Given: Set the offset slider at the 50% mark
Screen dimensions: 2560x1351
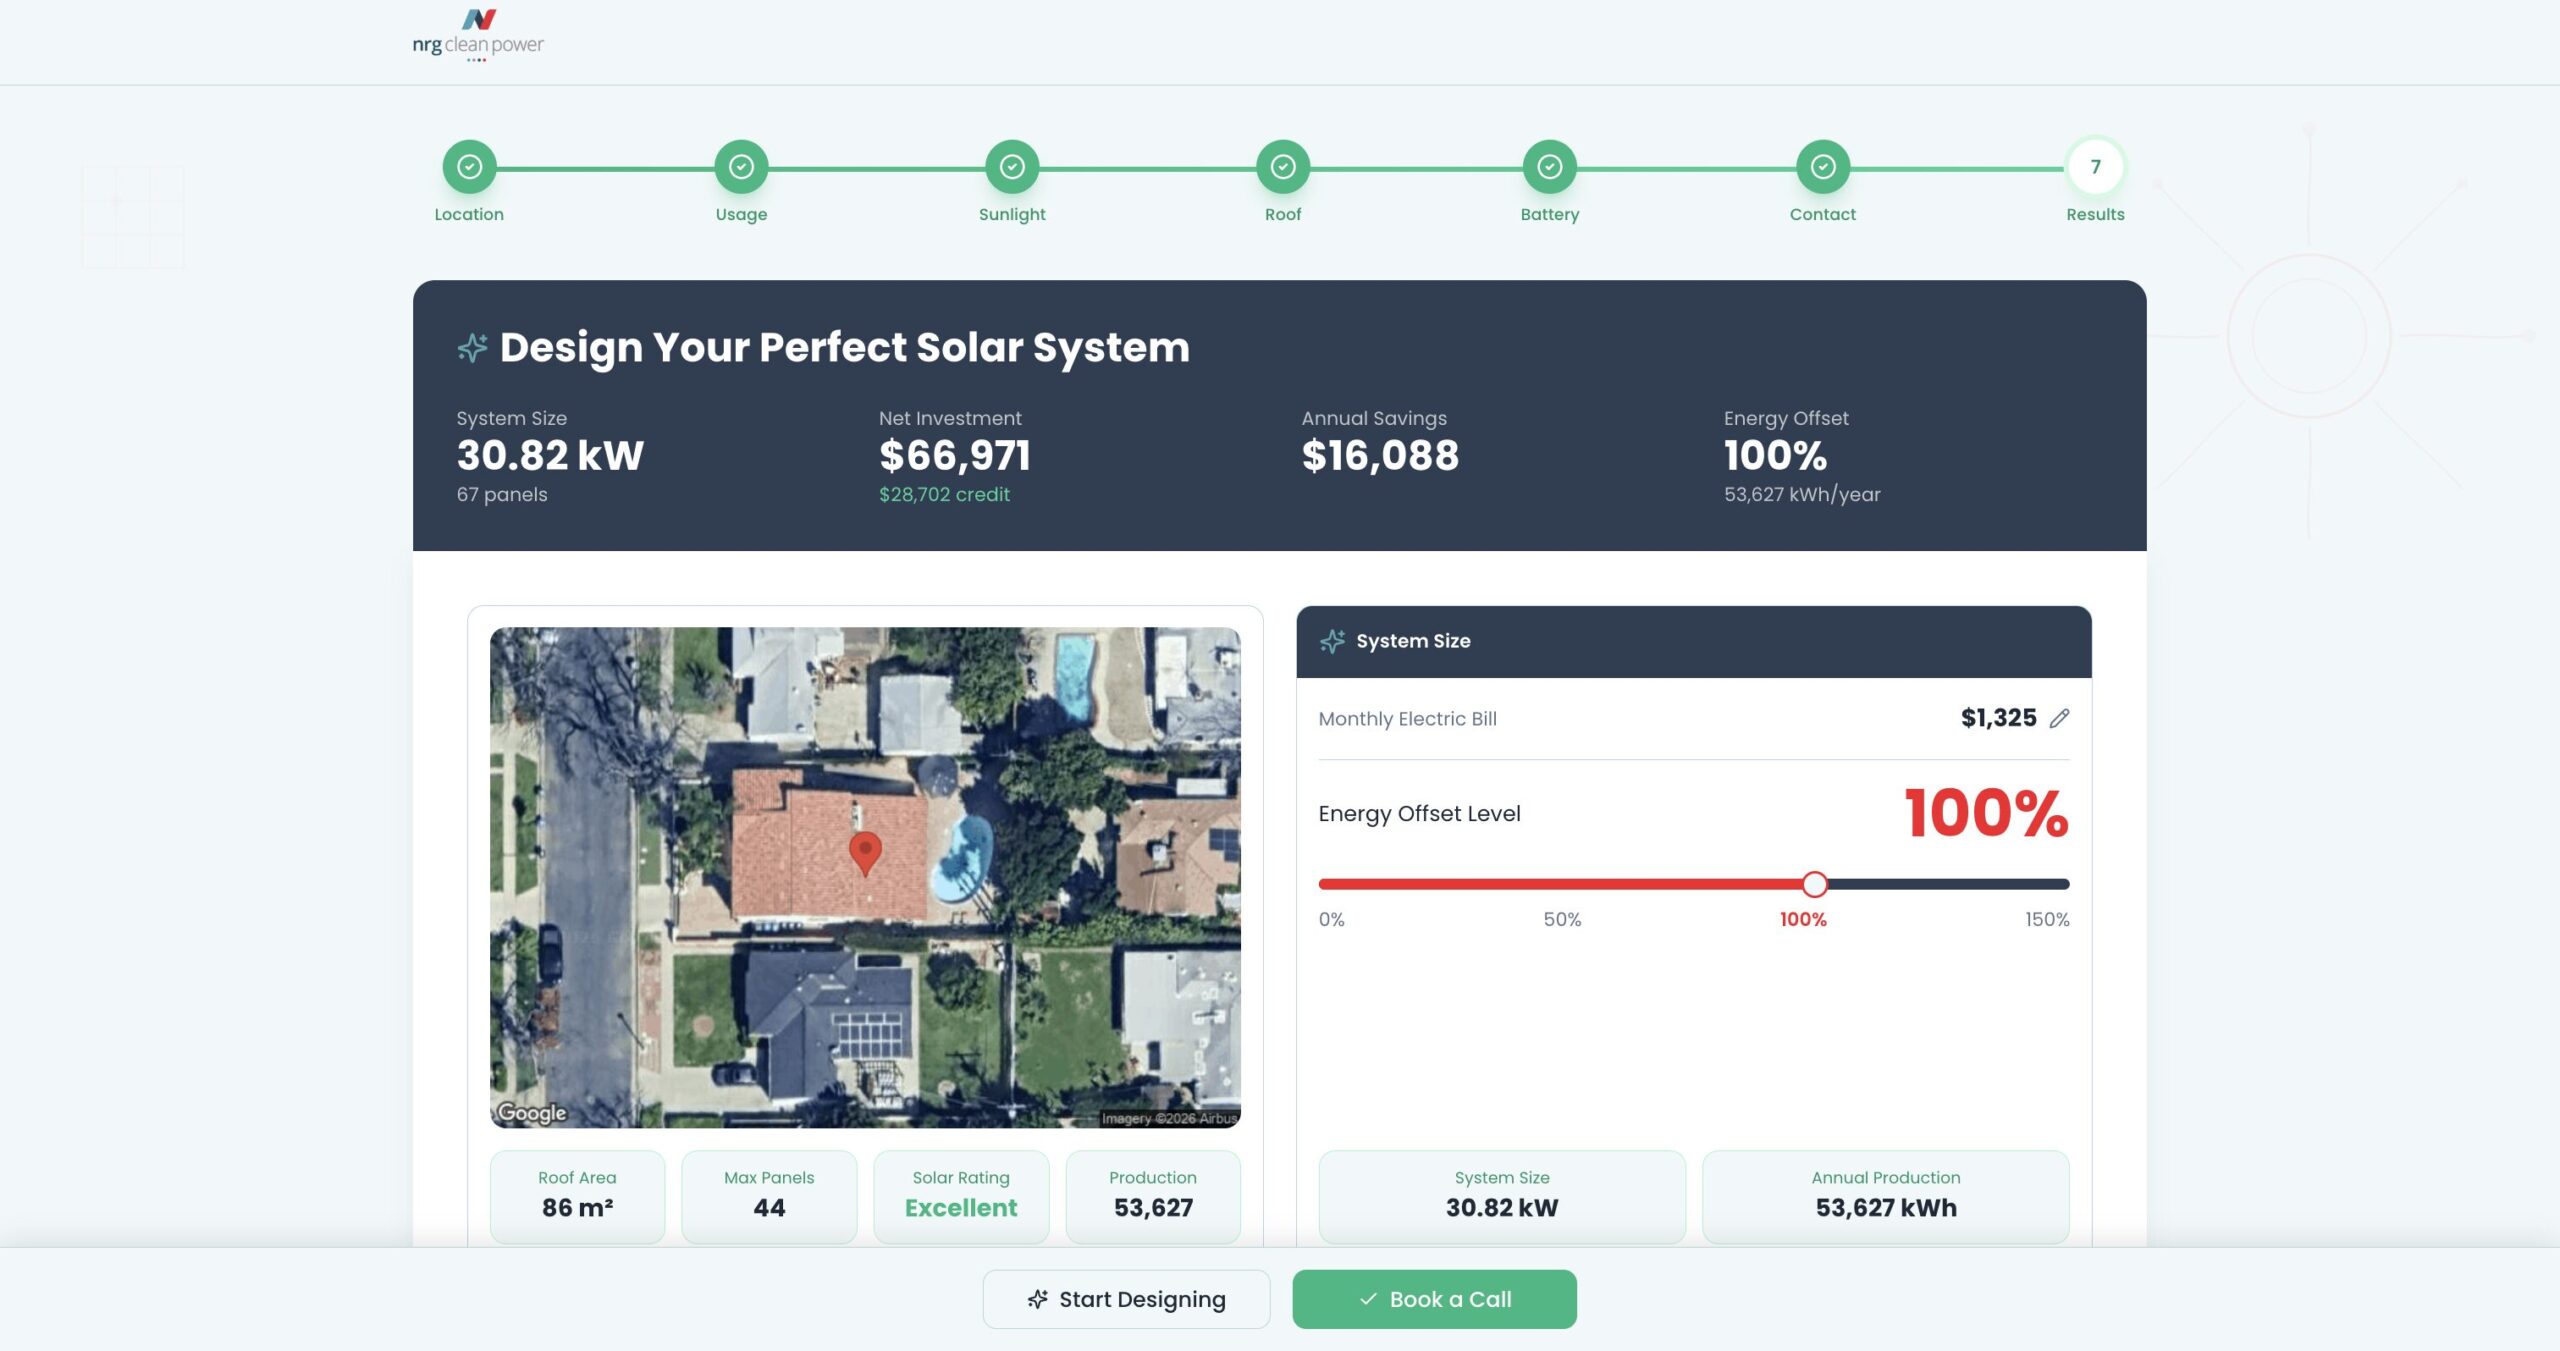Looking at the screenshot, I should 1568,884.
